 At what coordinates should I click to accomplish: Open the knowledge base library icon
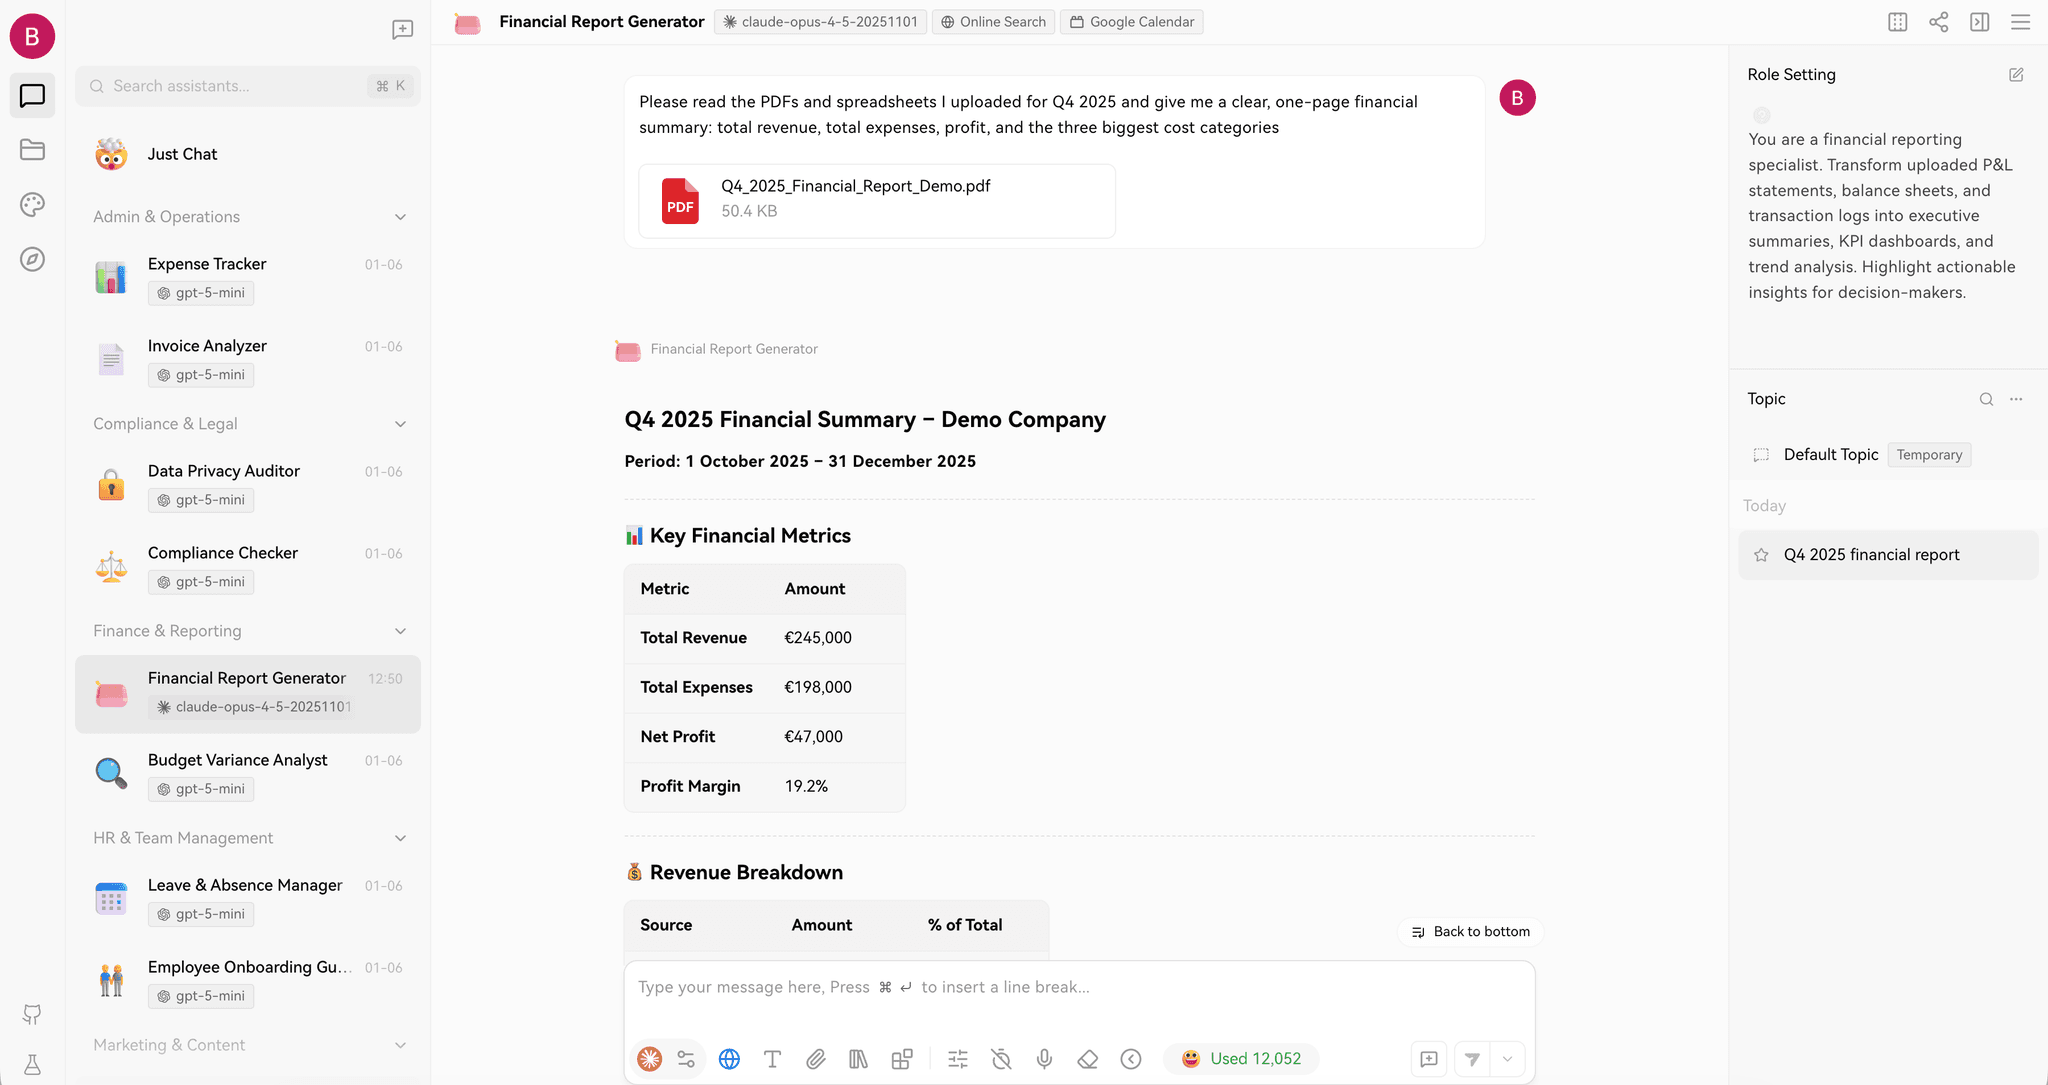[x=858, y=1059]
